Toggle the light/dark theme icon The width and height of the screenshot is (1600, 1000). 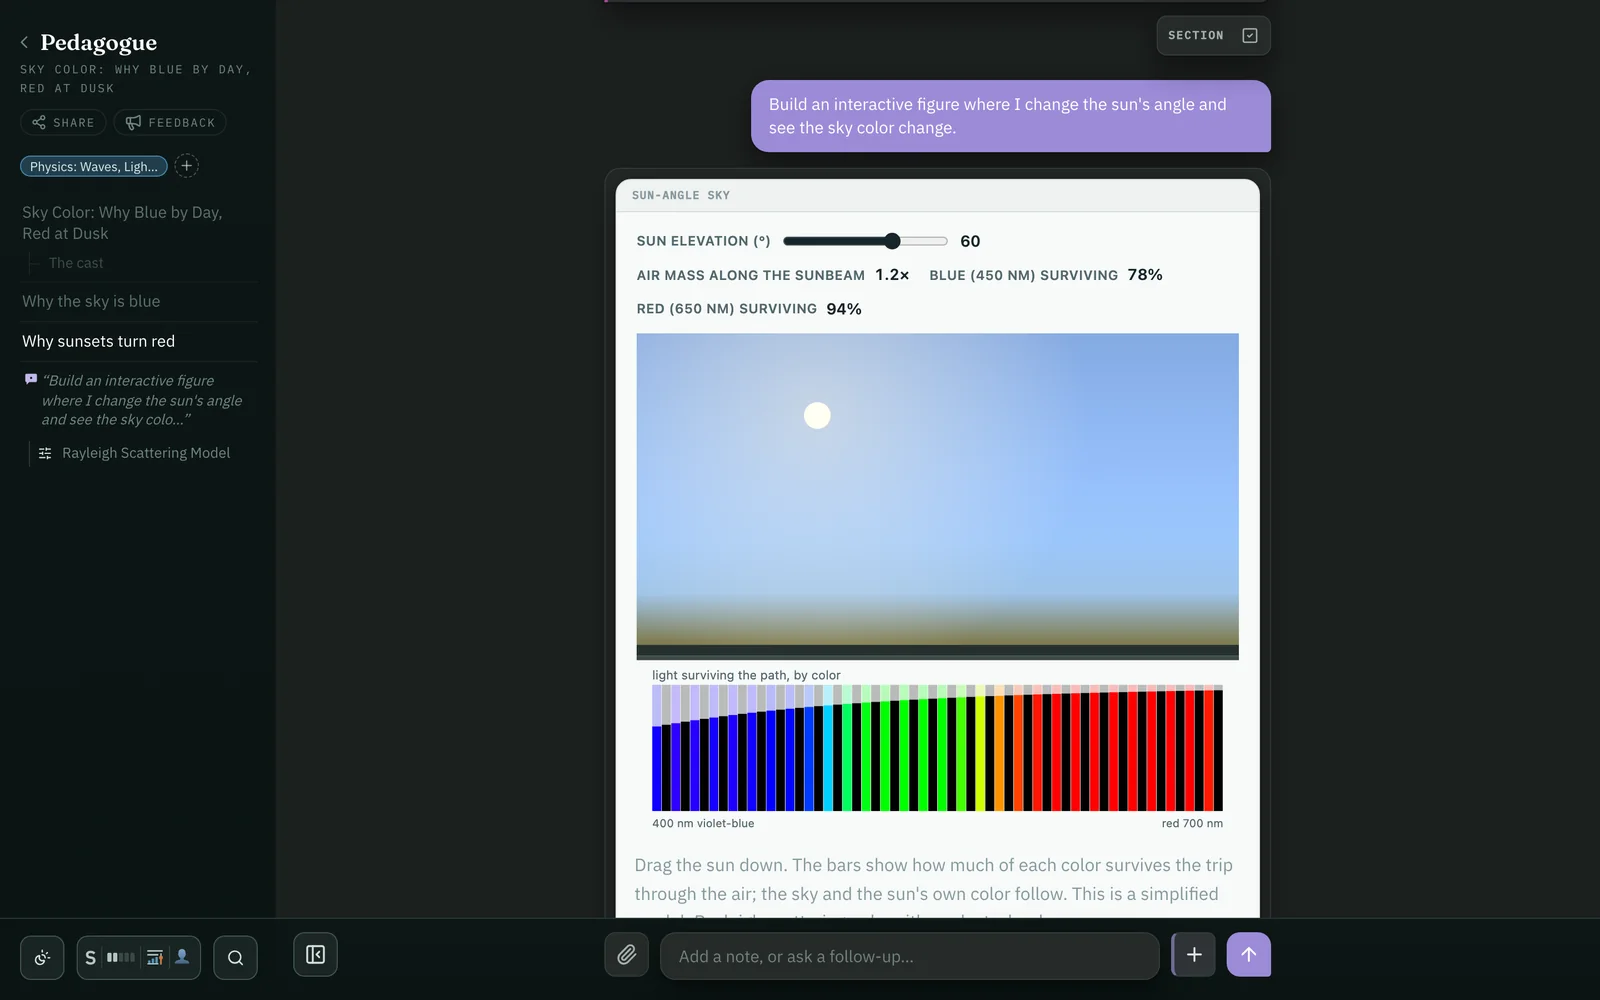(42, 957)
